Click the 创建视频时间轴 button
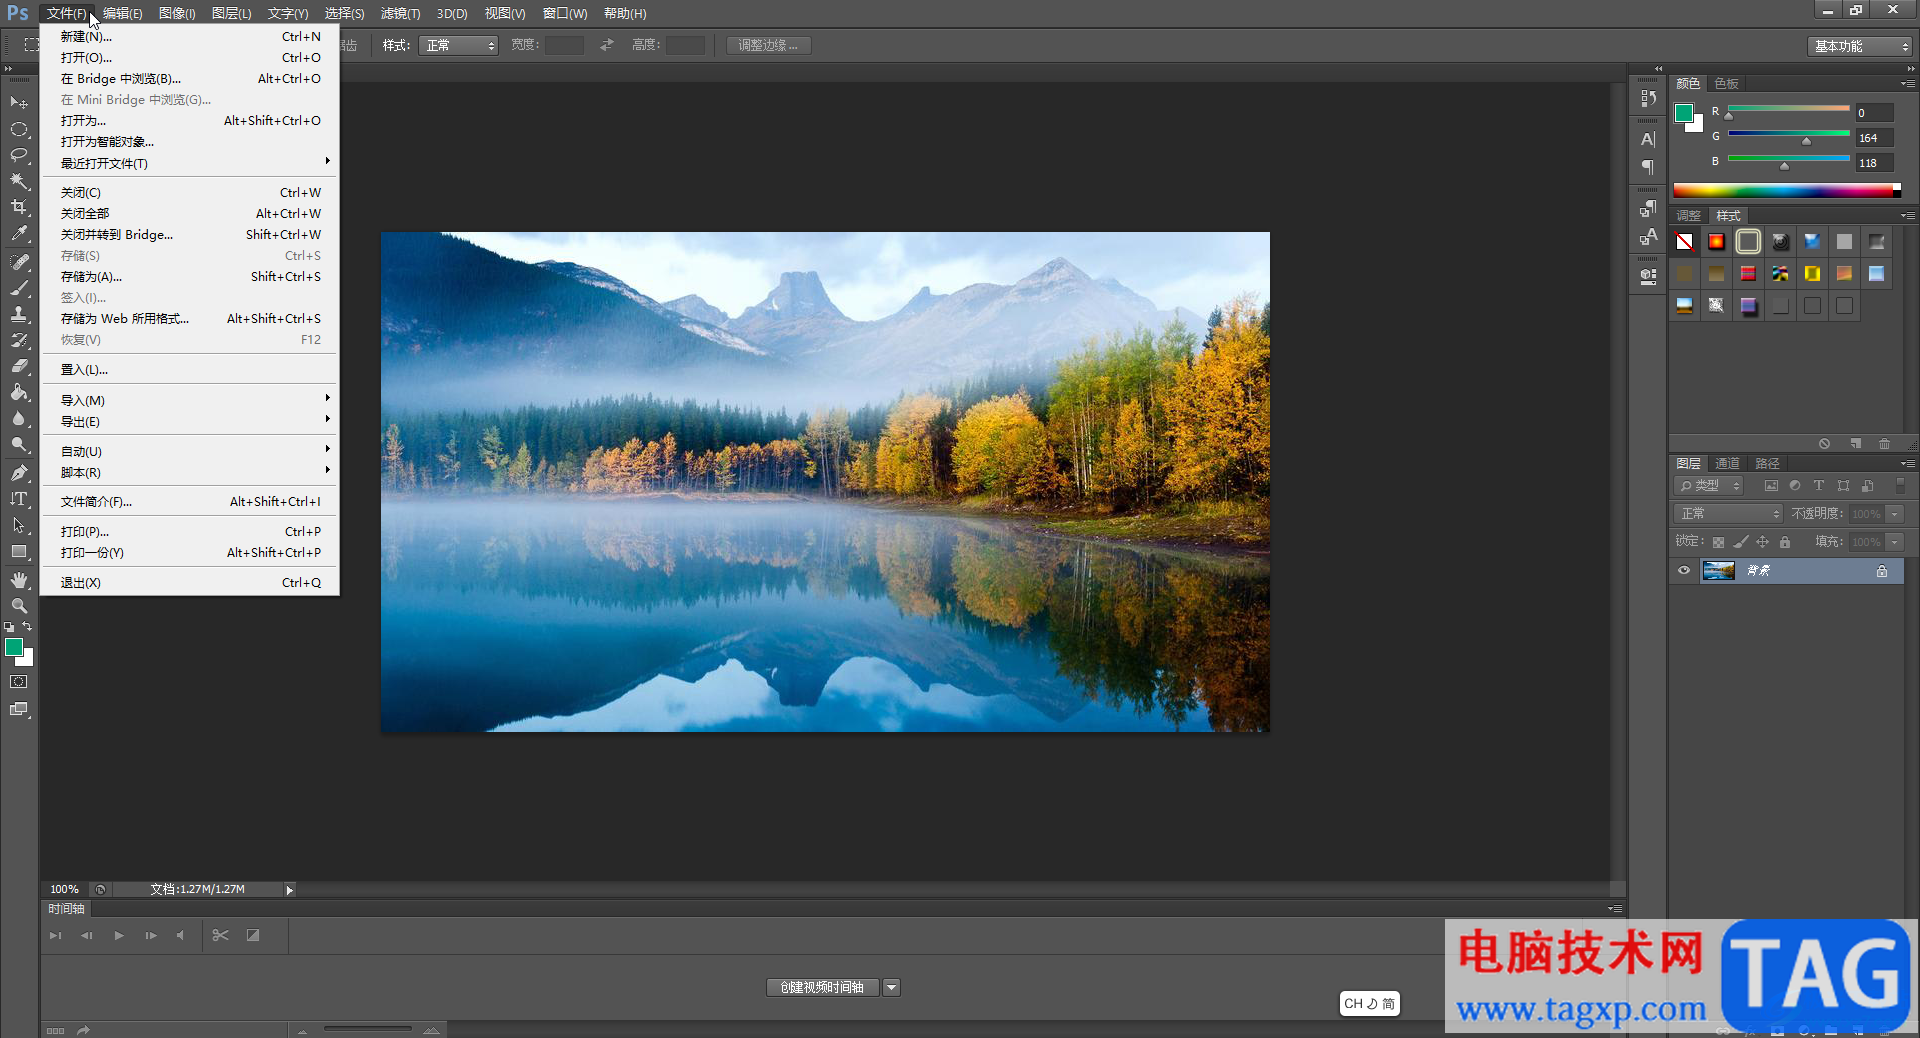 pos(823,988)
